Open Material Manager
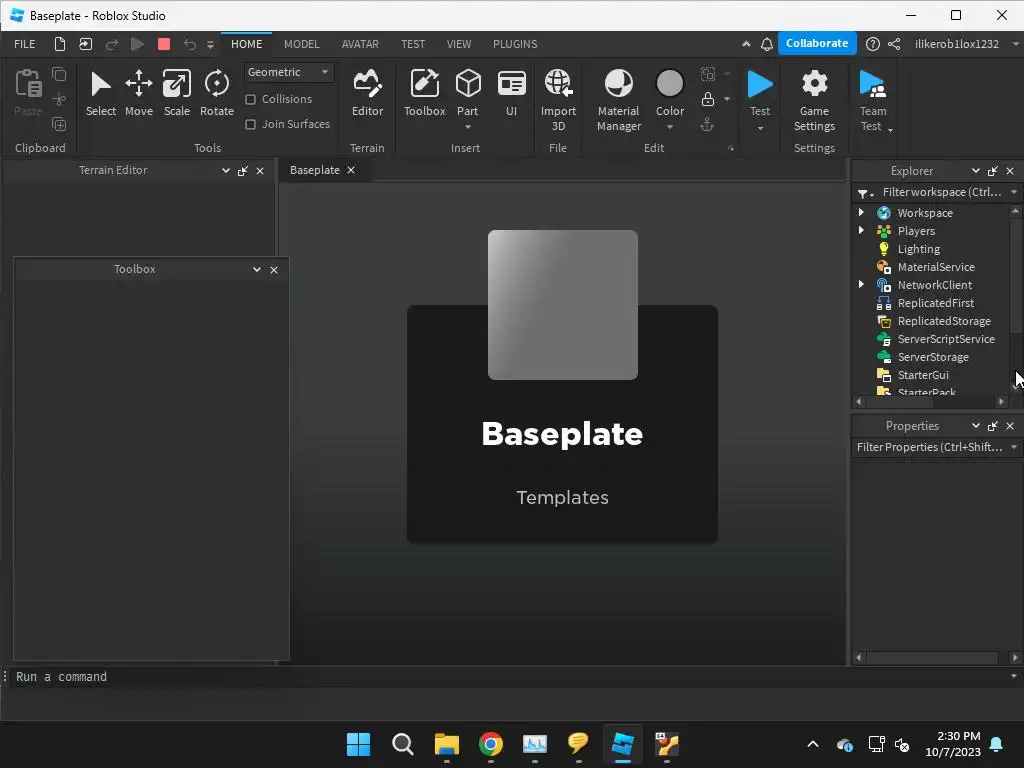1024x768 pixels. 618,100
